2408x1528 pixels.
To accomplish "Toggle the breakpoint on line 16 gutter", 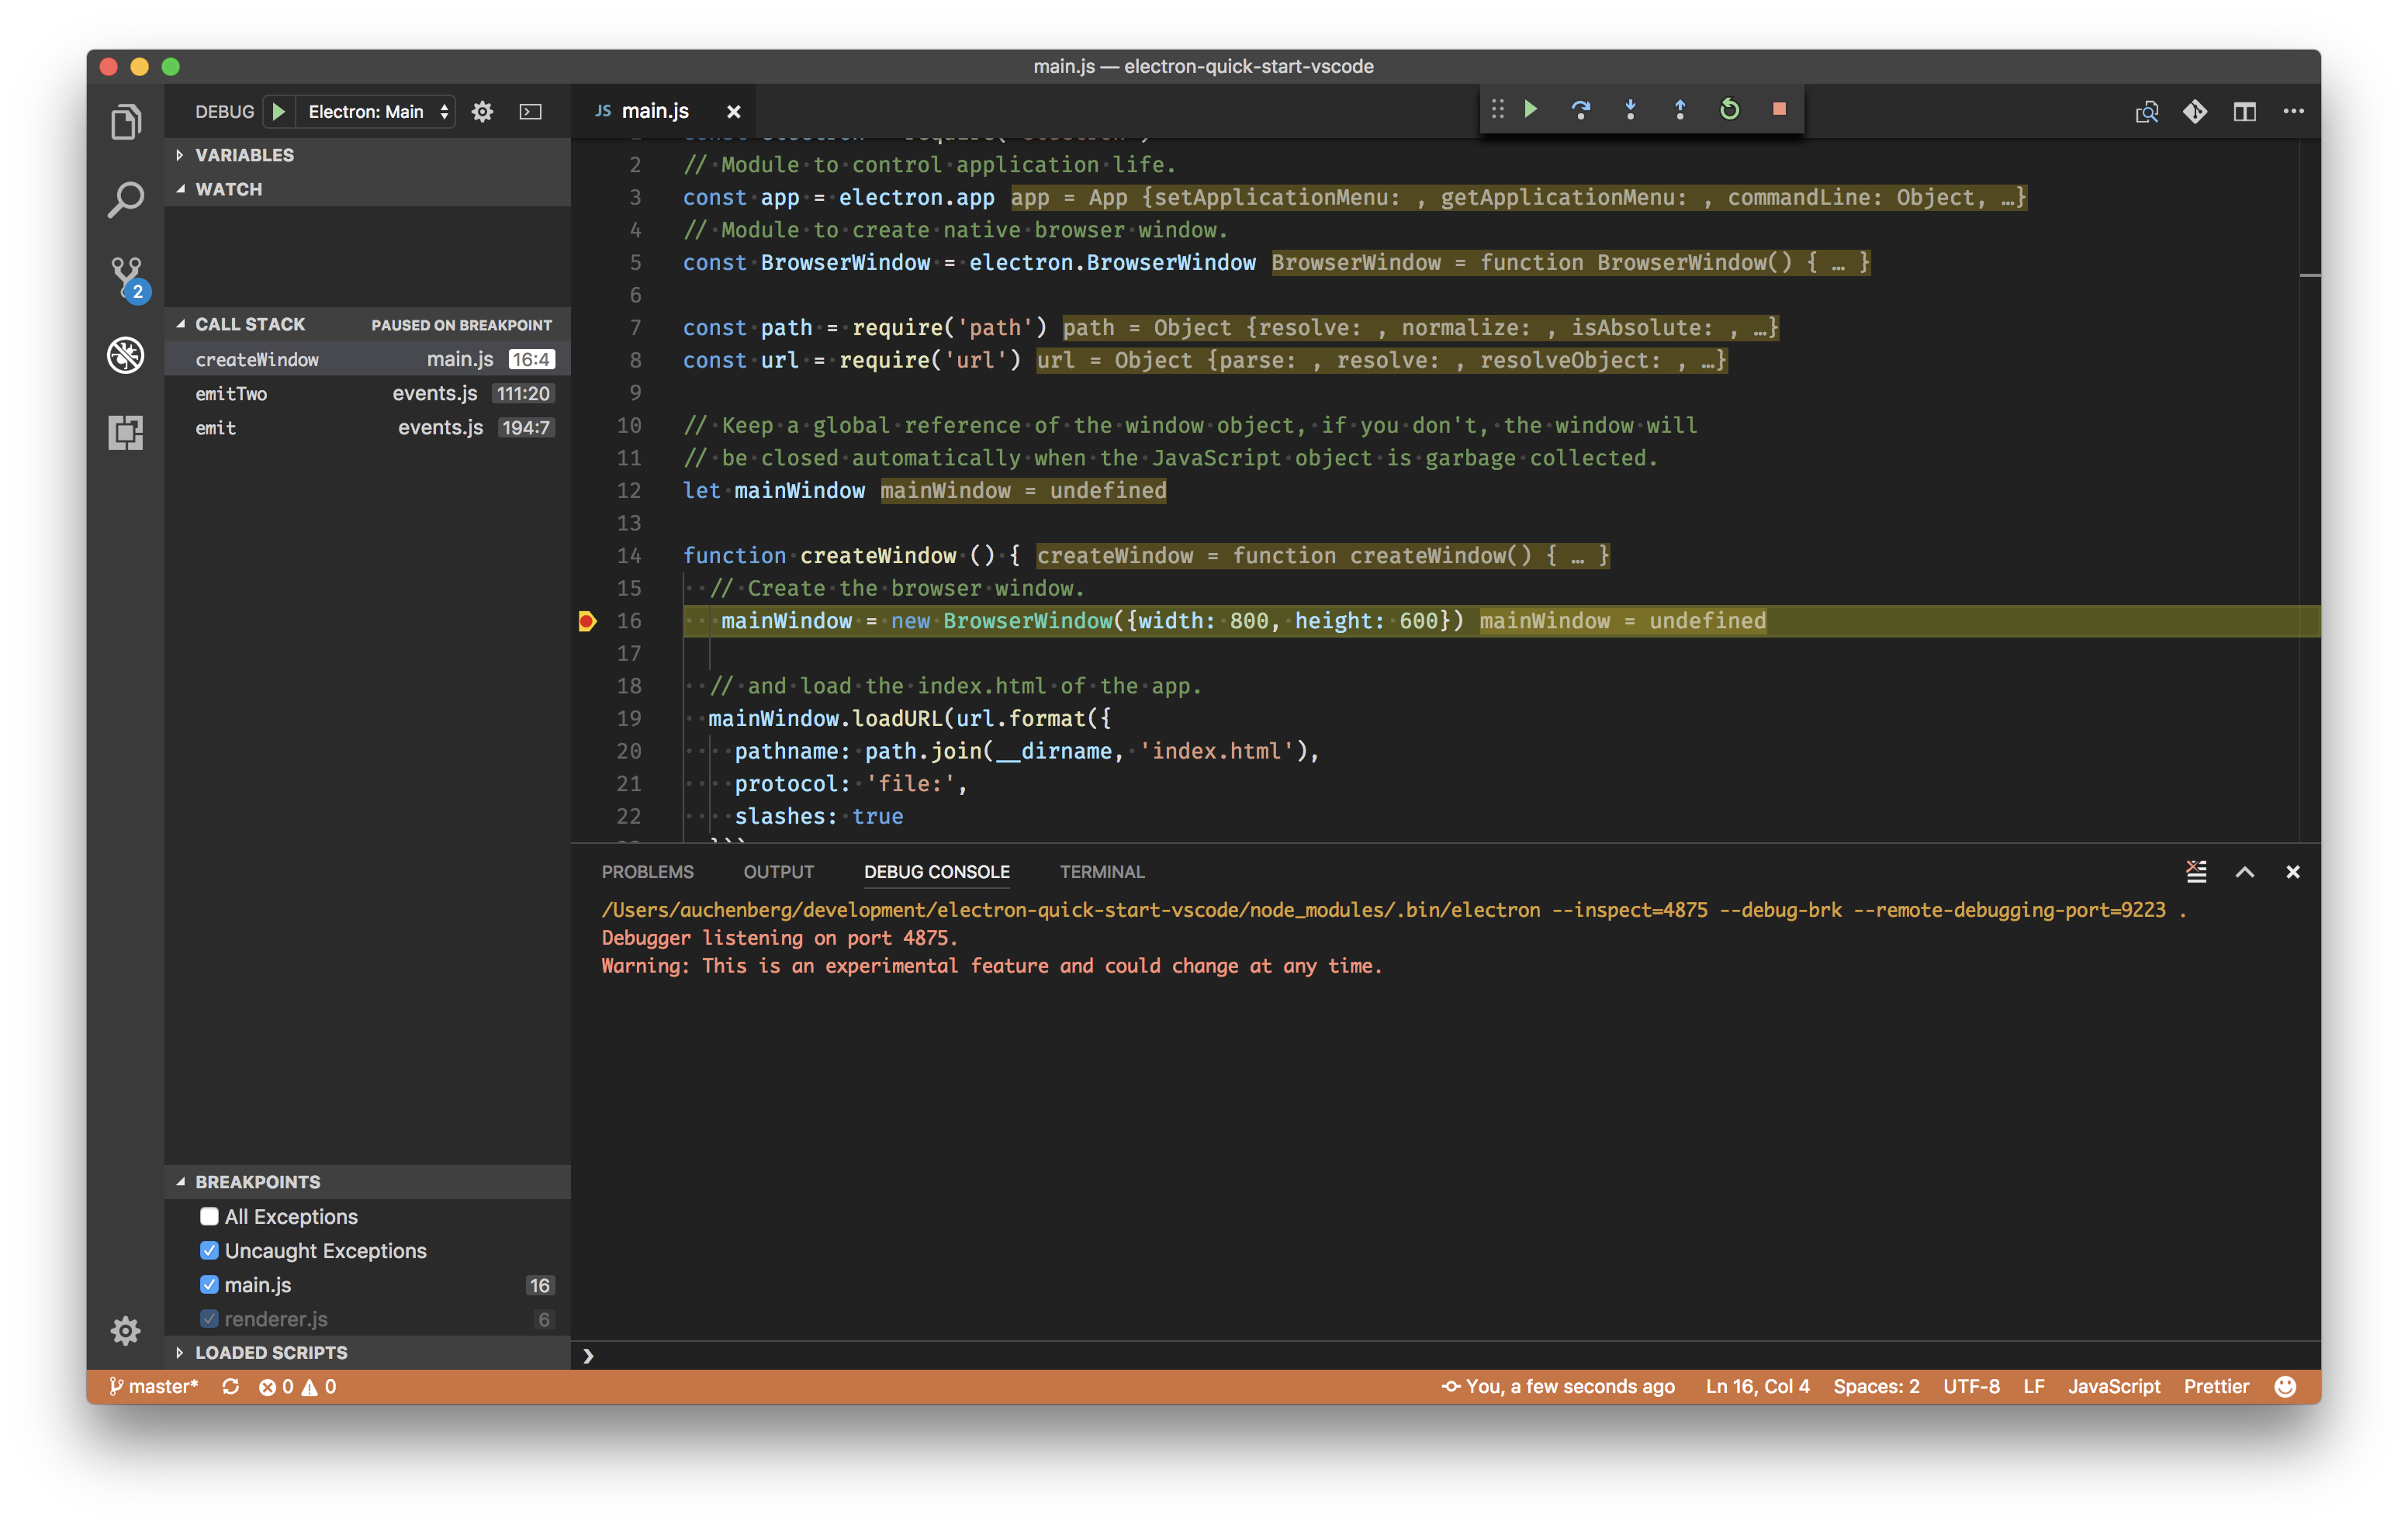I will coord(587,621).
